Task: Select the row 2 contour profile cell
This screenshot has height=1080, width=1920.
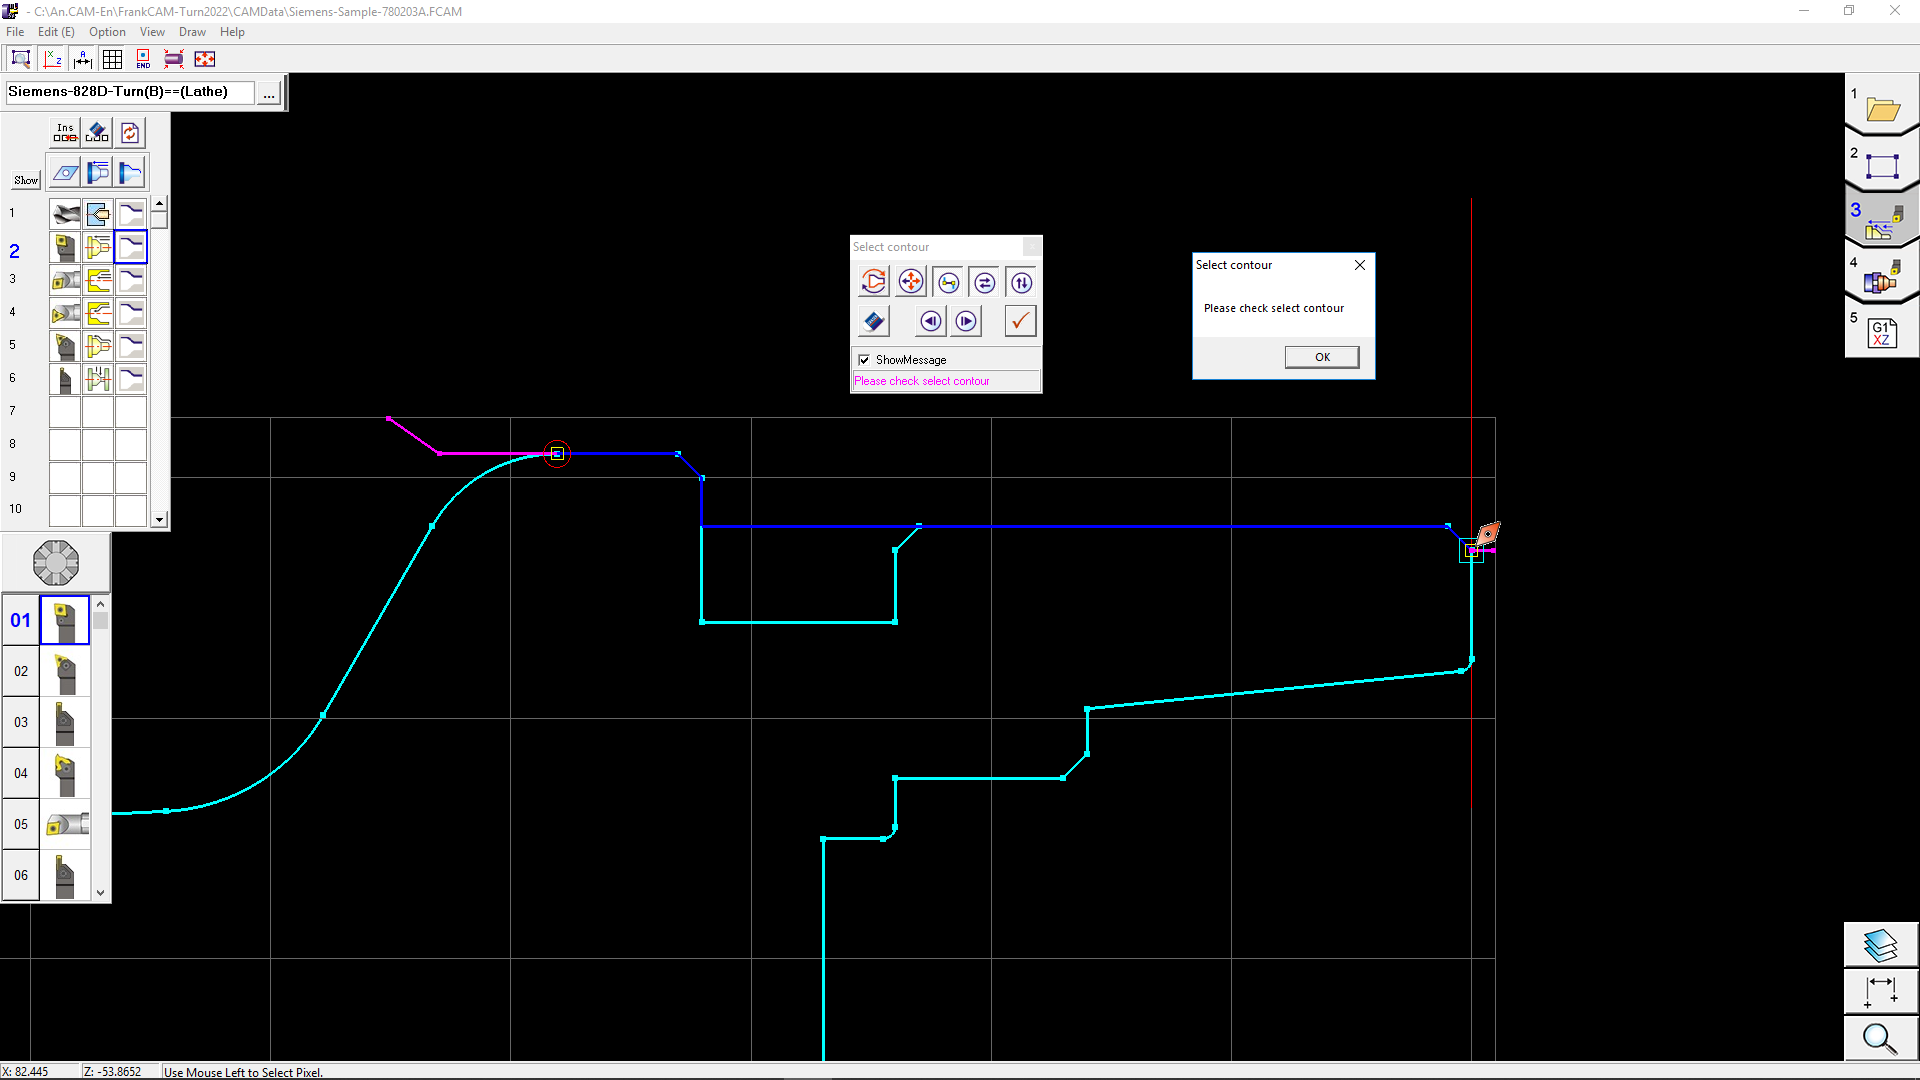Action: tap(131, 247)
